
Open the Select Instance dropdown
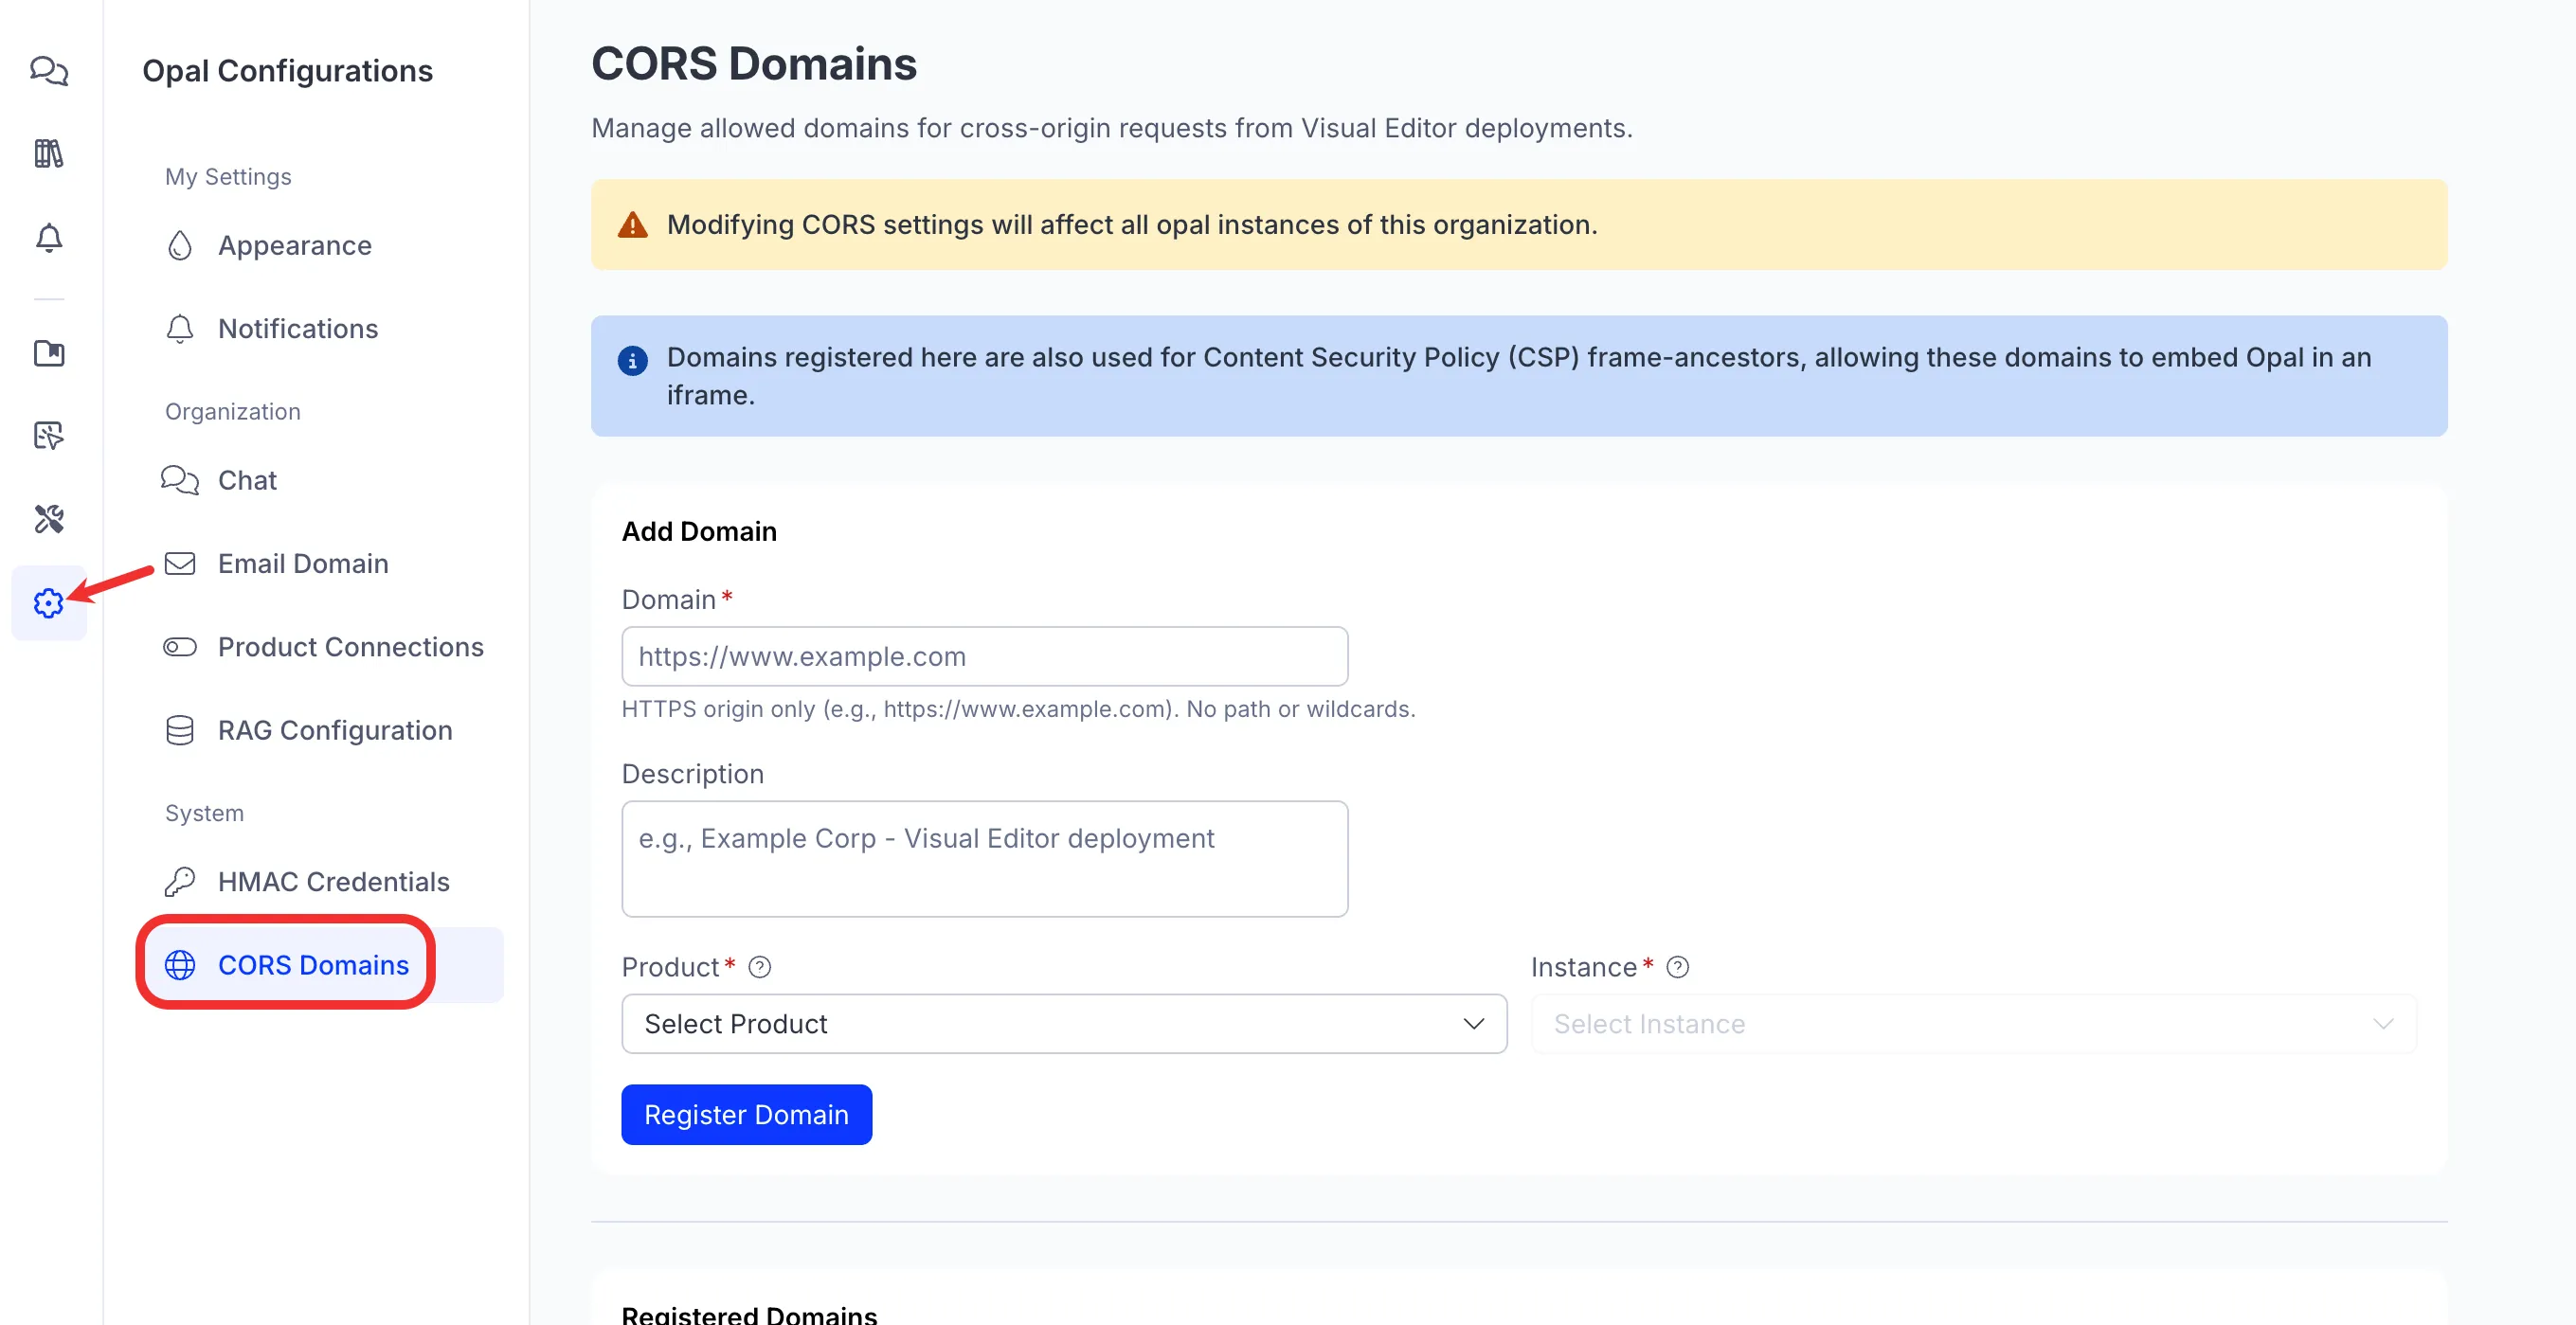point(1974,1024)
